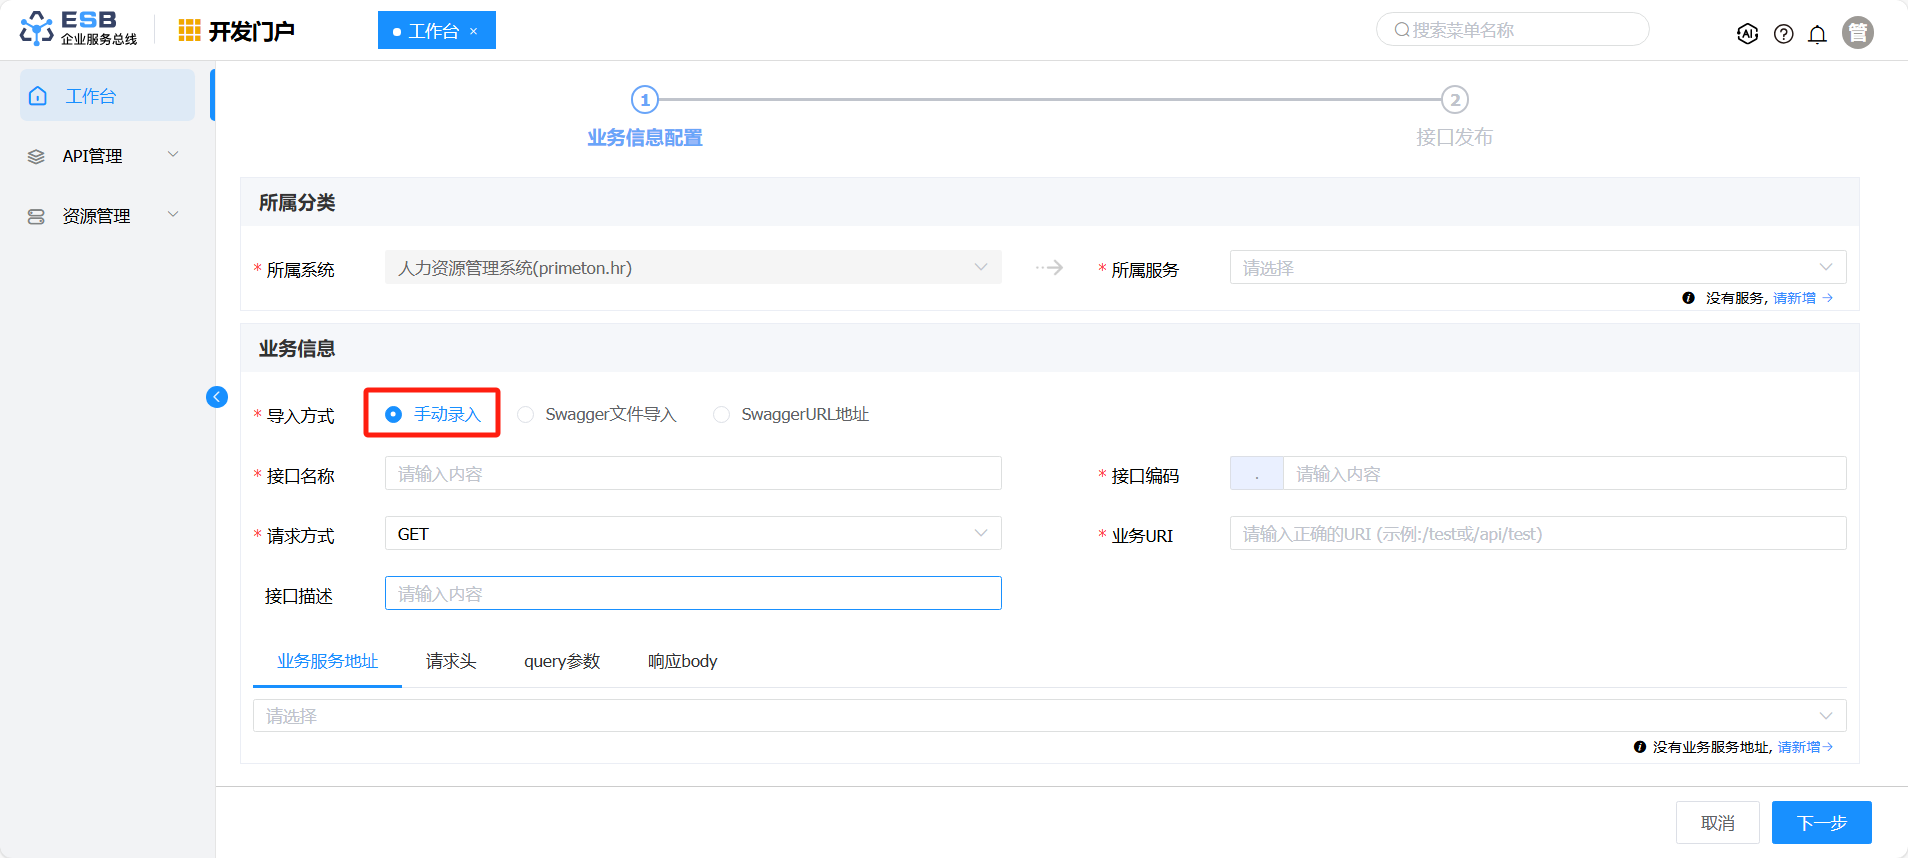This screenshot has width=1908, height=858.
Task: Select the Swagger文件导入 radio option
Action: tap(526, 414)
